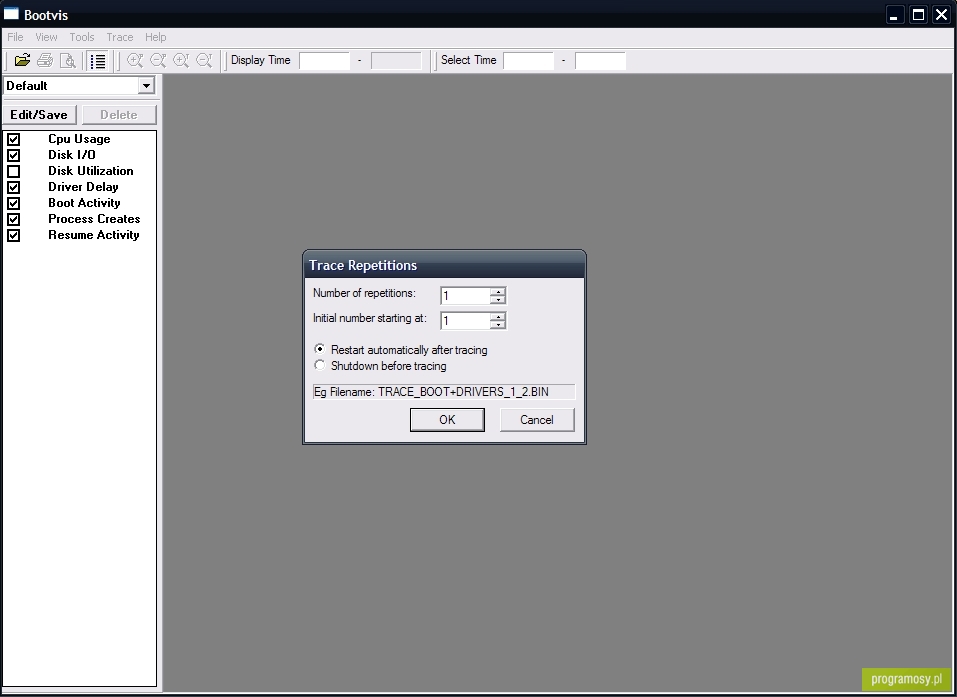Toggle the list view toolbar icon
This screenshot has width=957, height=697.
98,60
